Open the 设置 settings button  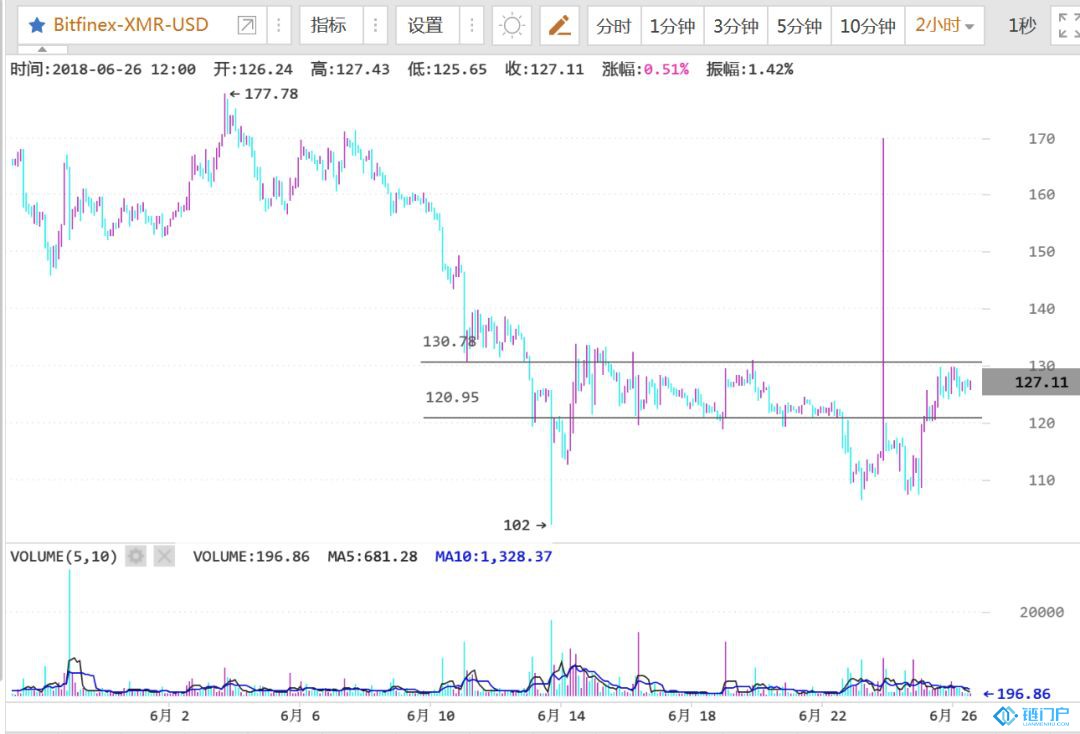425,25
